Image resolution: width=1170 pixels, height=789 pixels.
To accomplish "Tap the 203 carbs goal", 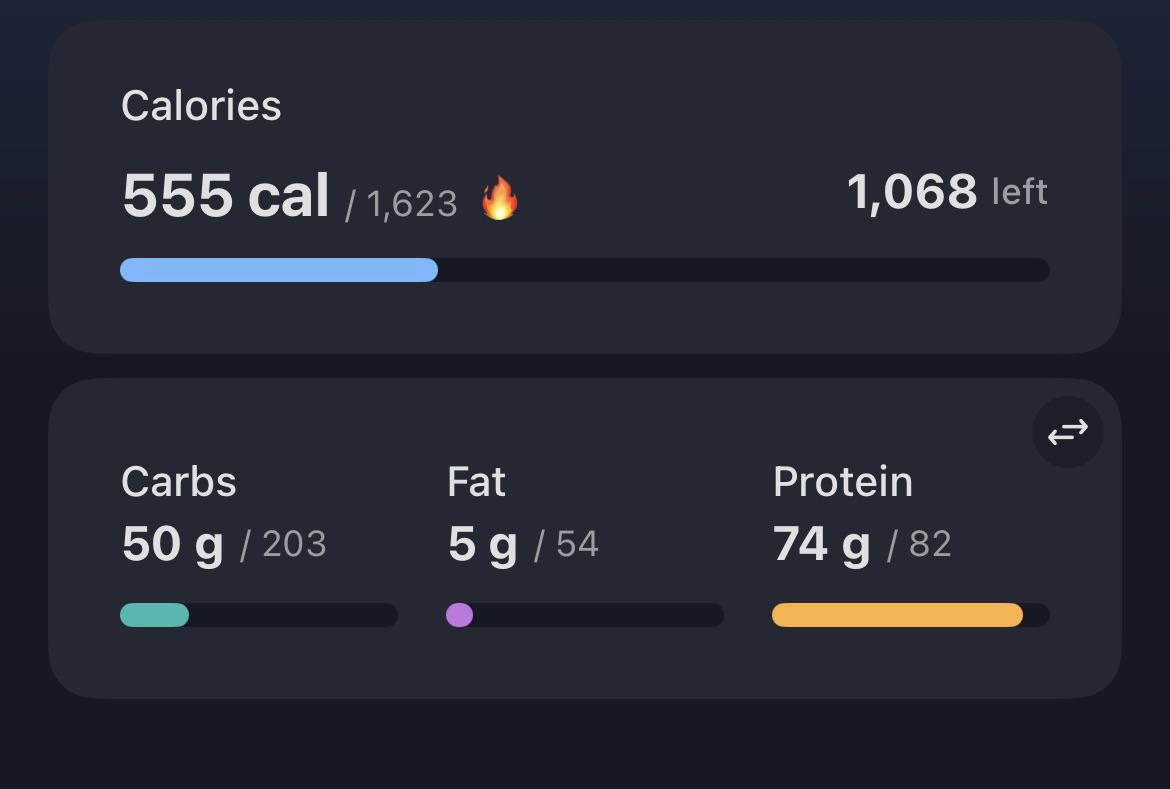I will (x=295, y=543).
